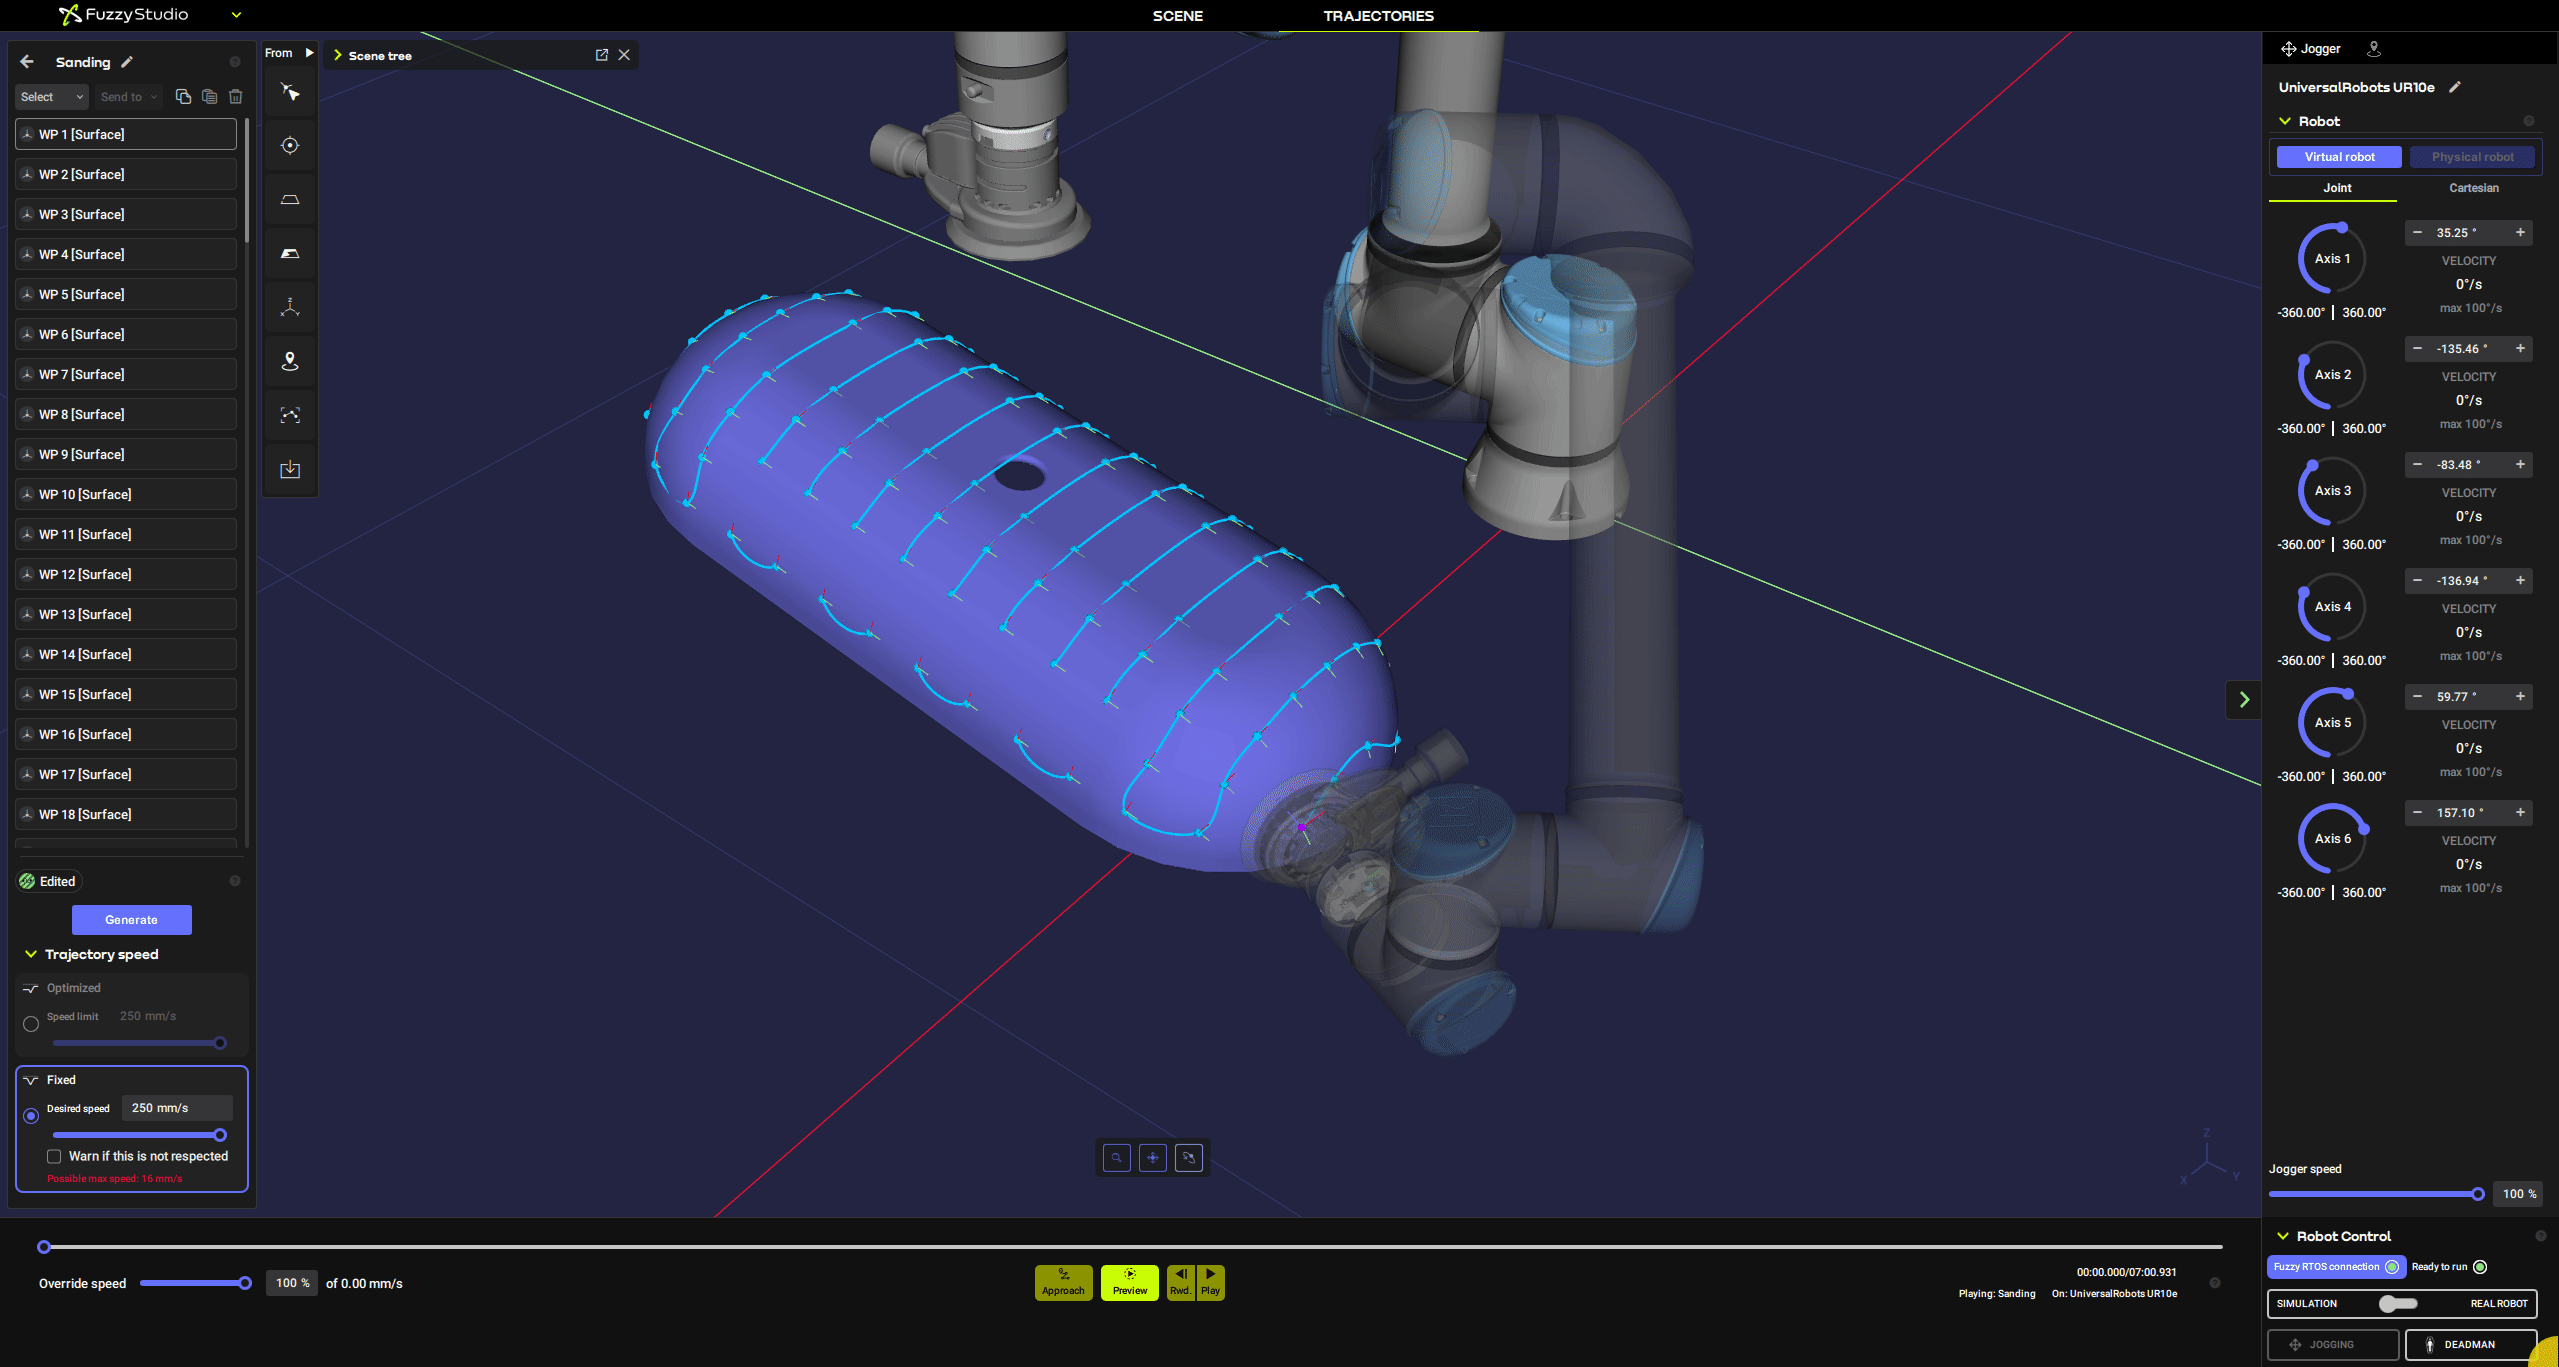
Task: Increase Axis 1 angle with plus
Action: (2521, 233)
